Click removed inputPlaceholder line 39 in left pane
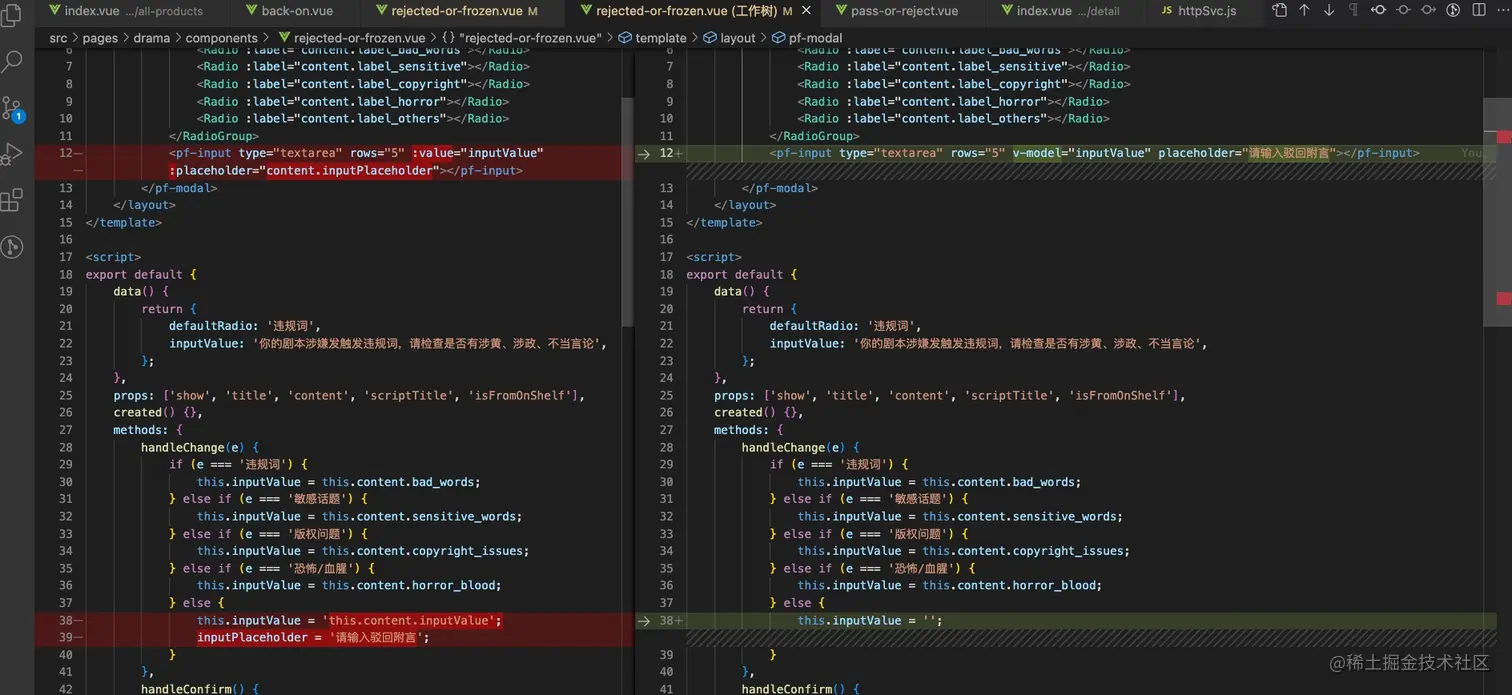 (x=313, y=638)
